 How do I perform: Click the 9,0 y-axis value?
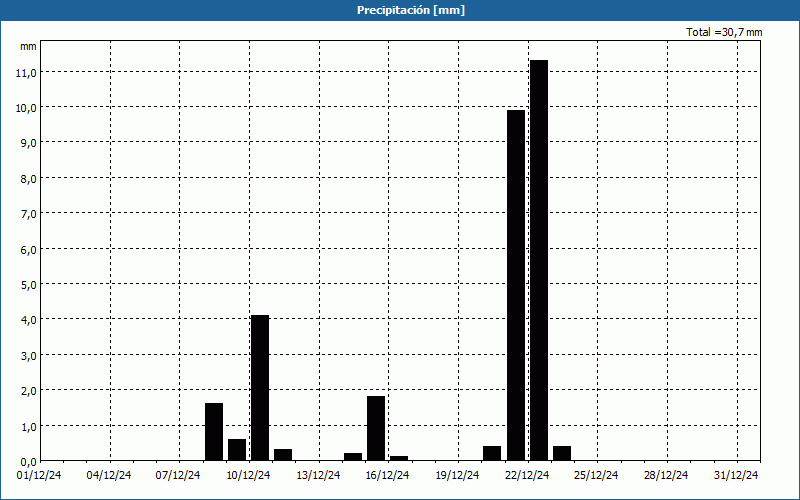29,143
